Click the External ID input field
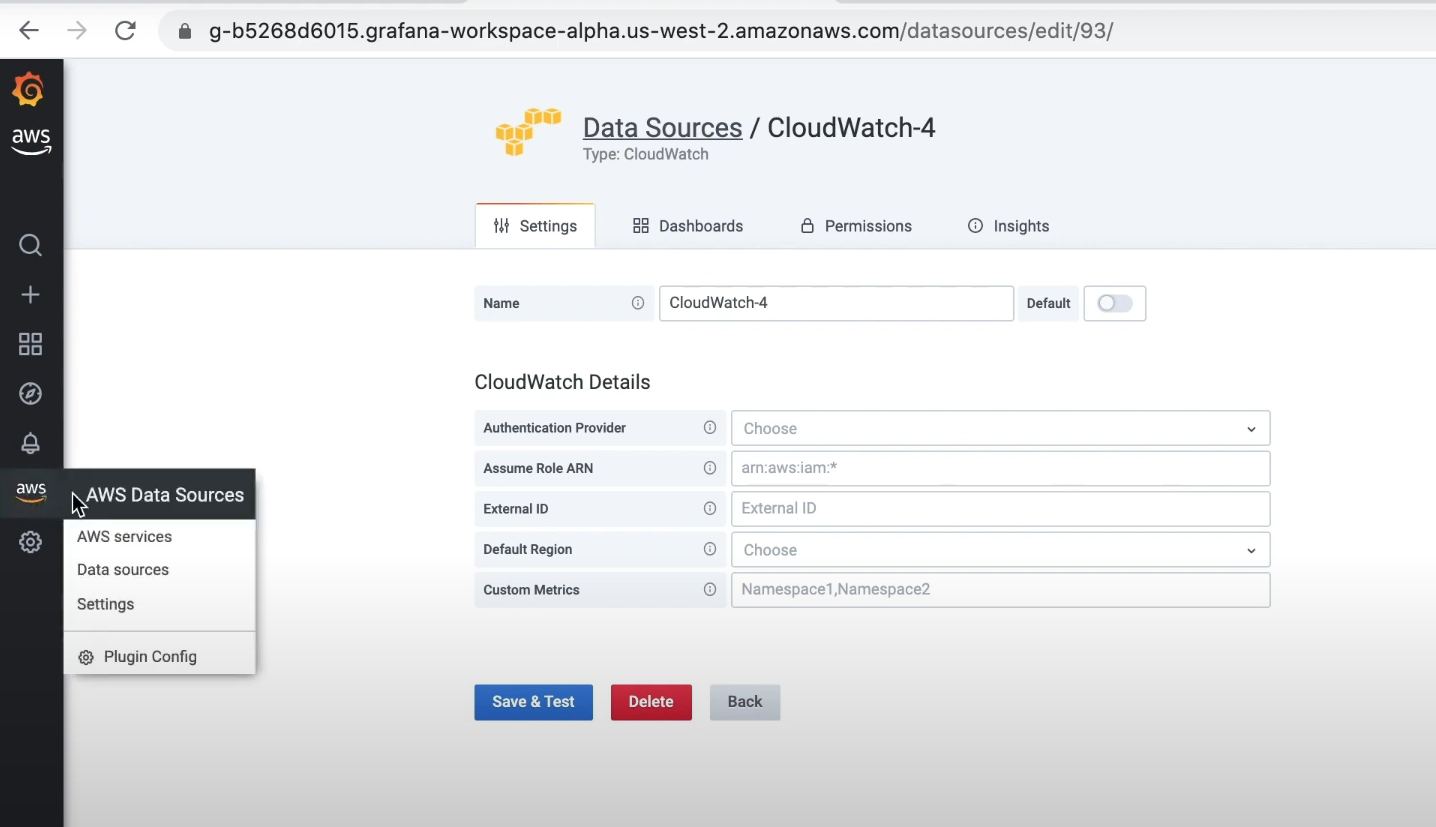The image size is (1436, 827). [x=1001, y=509]
